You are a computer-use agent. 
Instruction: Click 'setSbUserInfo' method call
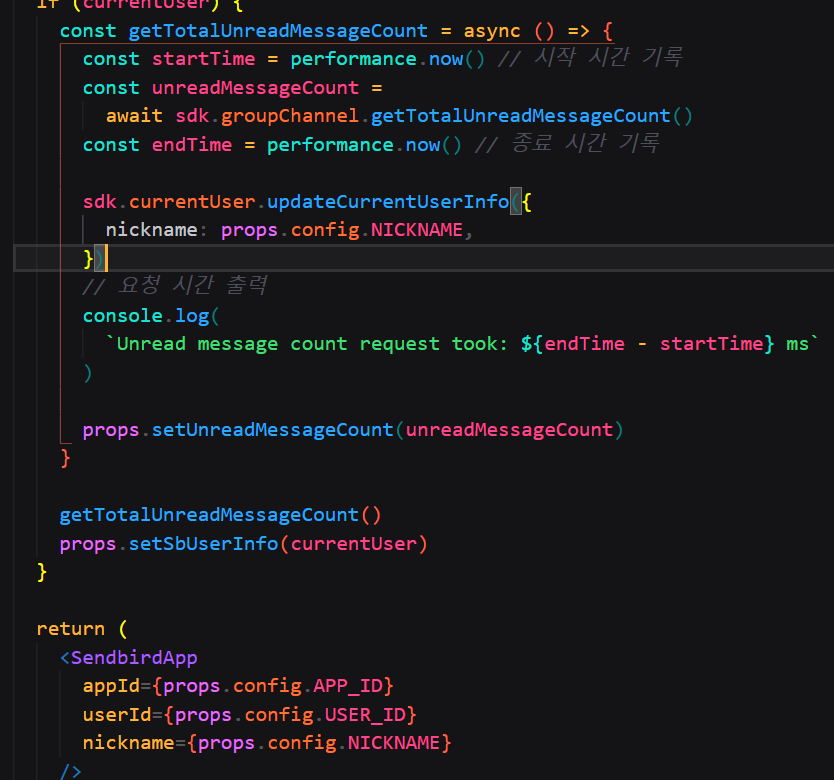click(203, 544)
